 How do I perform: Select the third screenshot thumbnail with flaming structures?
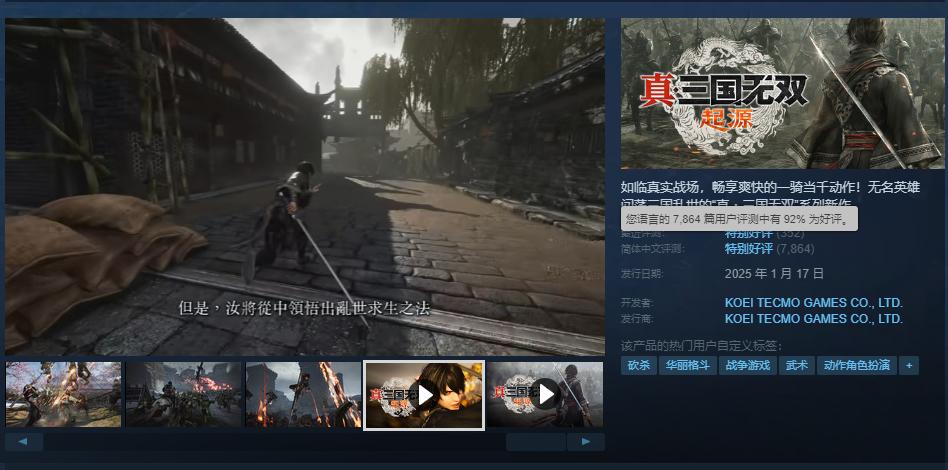pyautogui.click(x=304, y=394)
